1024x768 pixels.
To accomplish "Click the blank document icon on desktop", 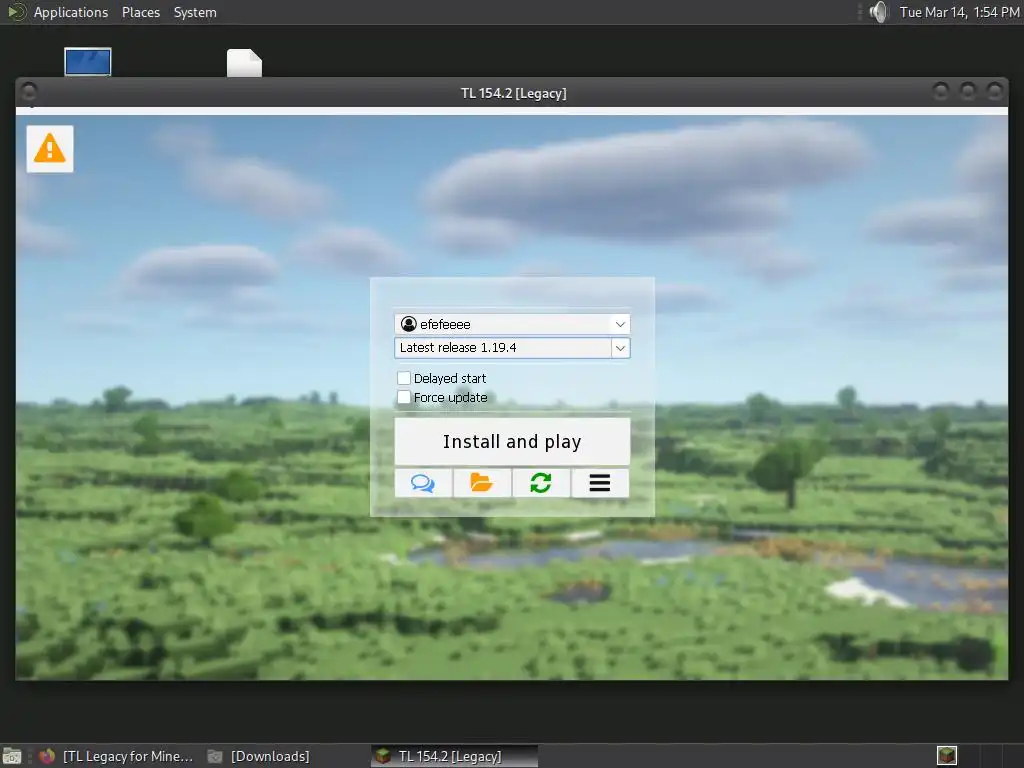I will tap(244, 63).
